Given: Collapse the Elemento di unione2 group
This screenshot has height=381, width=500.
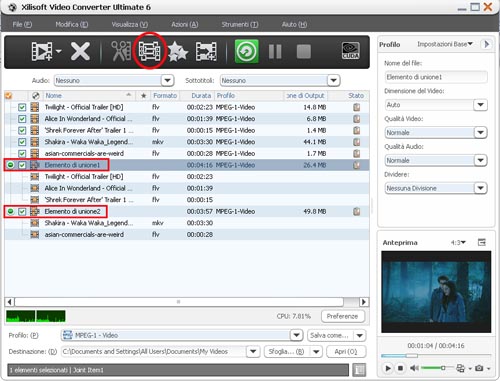Looking at the screenshot, I should [11, 211].
